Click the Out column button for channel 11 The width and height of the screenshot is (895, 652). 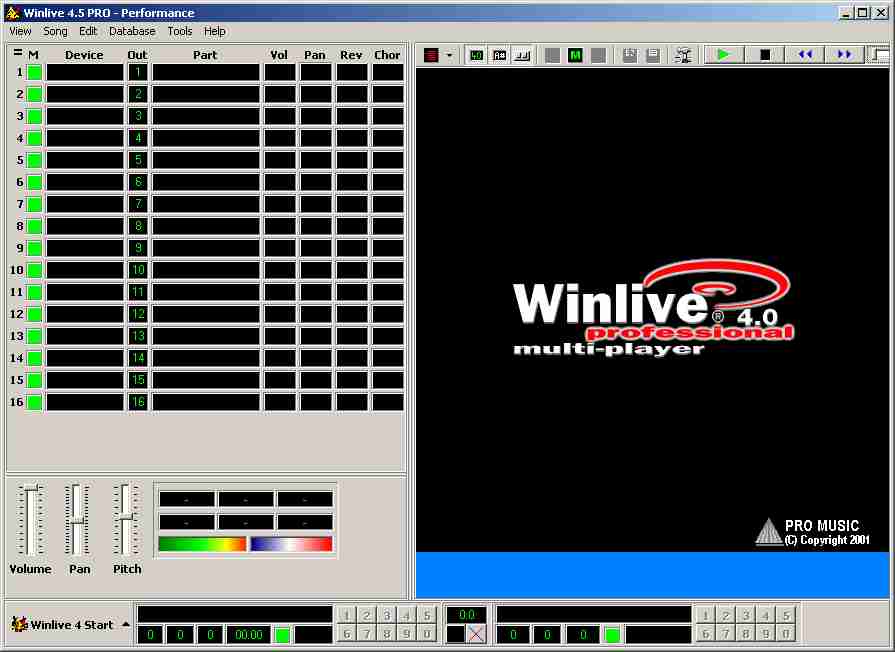point(138,292)
